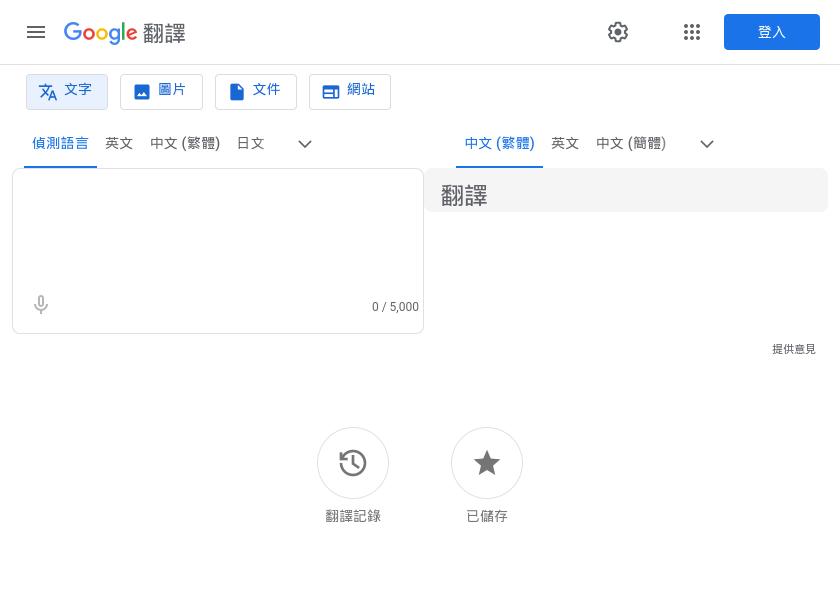Switch to 網站 website translation mode

coord(349,92)
